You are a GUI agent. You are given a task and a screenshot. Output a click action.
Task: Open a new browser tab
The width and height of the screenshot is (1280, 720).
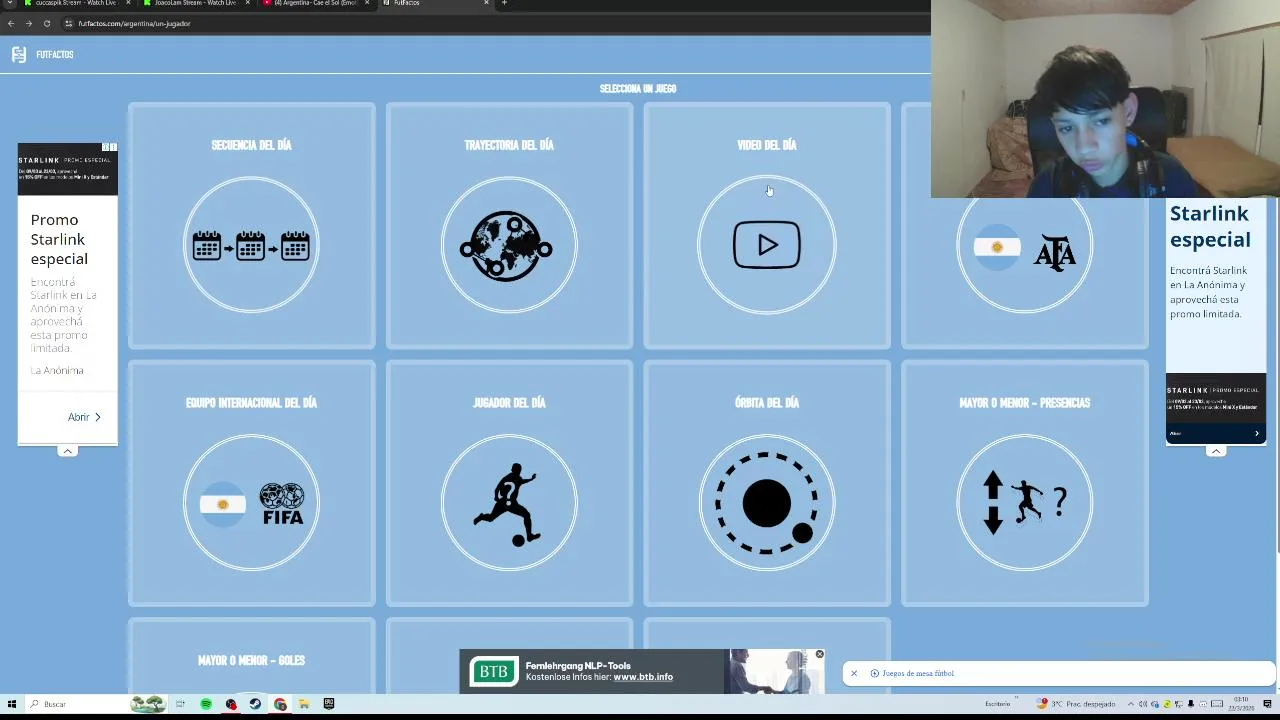[504, 3]
